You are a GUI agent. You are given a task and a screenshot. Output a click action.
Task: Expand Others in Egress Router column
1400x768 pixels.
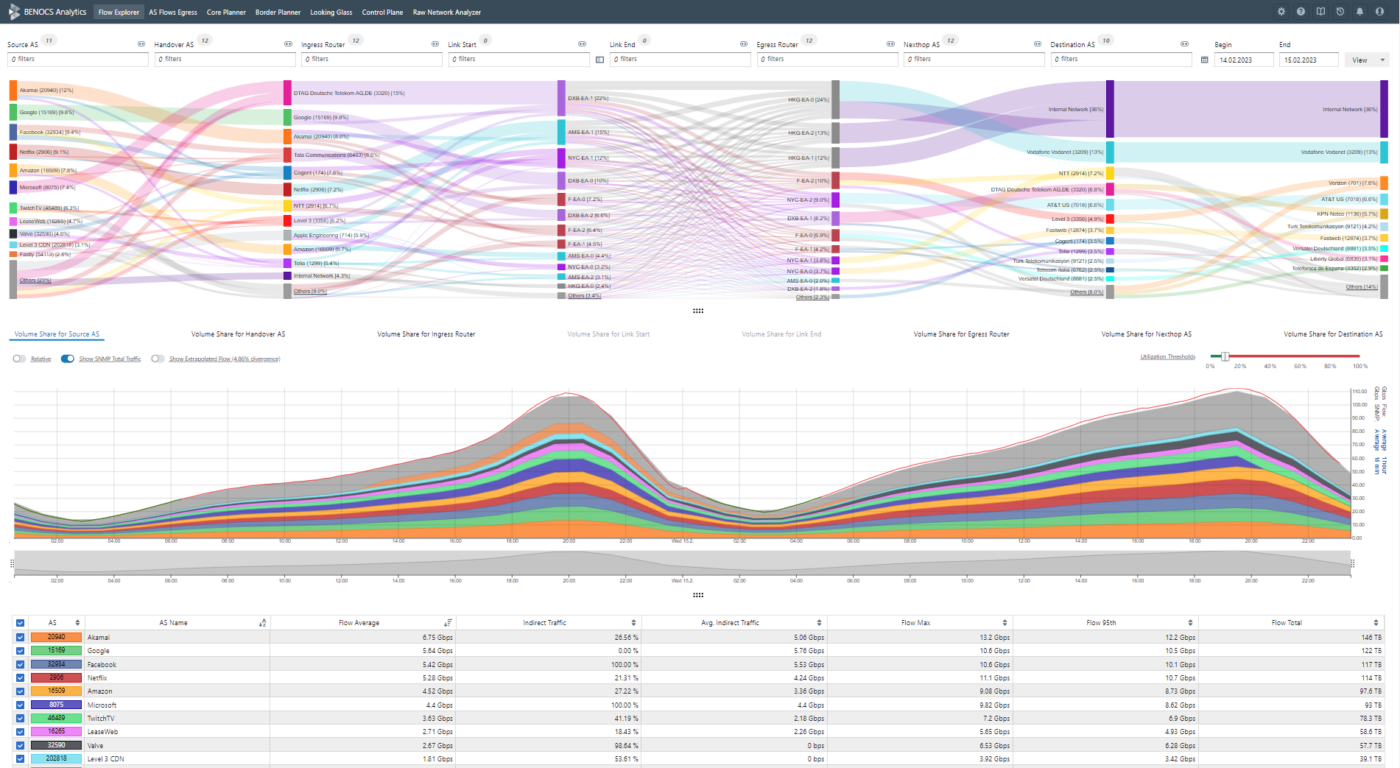coord(812,297)
